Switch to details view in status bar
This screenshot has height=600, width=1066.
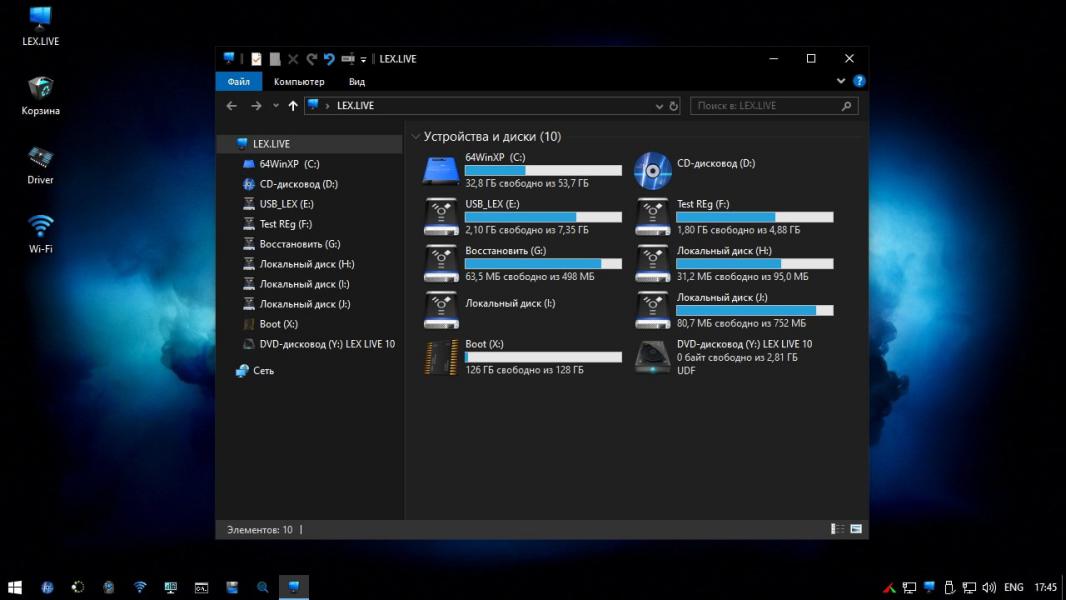point(836,529)
